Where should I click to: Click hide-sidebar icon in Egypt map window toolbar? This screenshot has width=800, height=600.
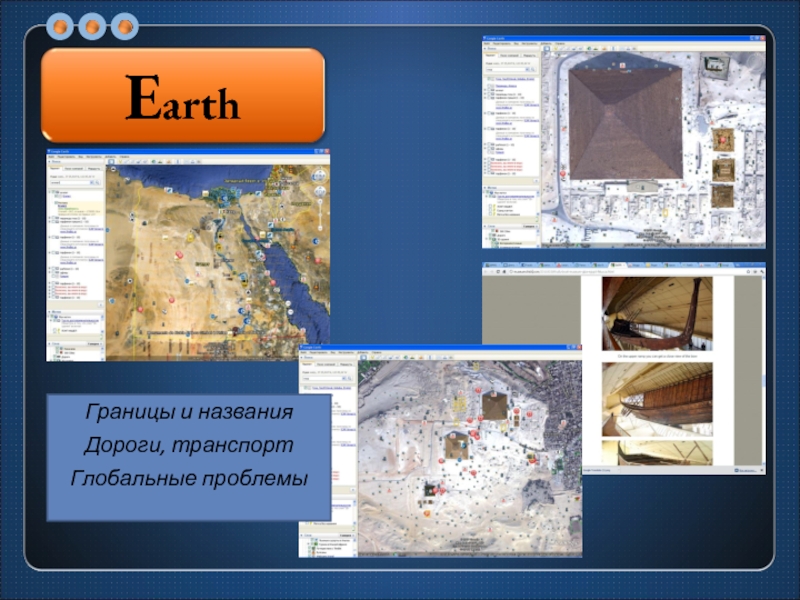pyautogui.click(x=111, y=162)
